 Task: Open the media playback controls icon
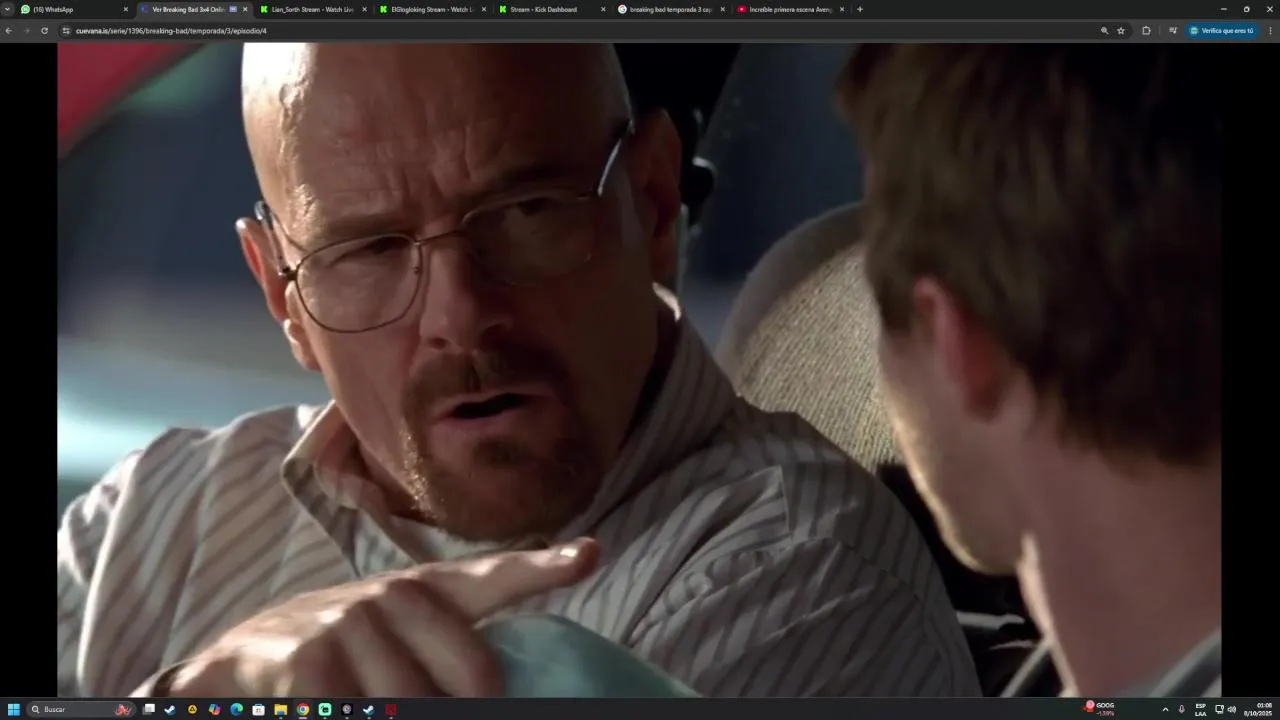point(1173,31)
